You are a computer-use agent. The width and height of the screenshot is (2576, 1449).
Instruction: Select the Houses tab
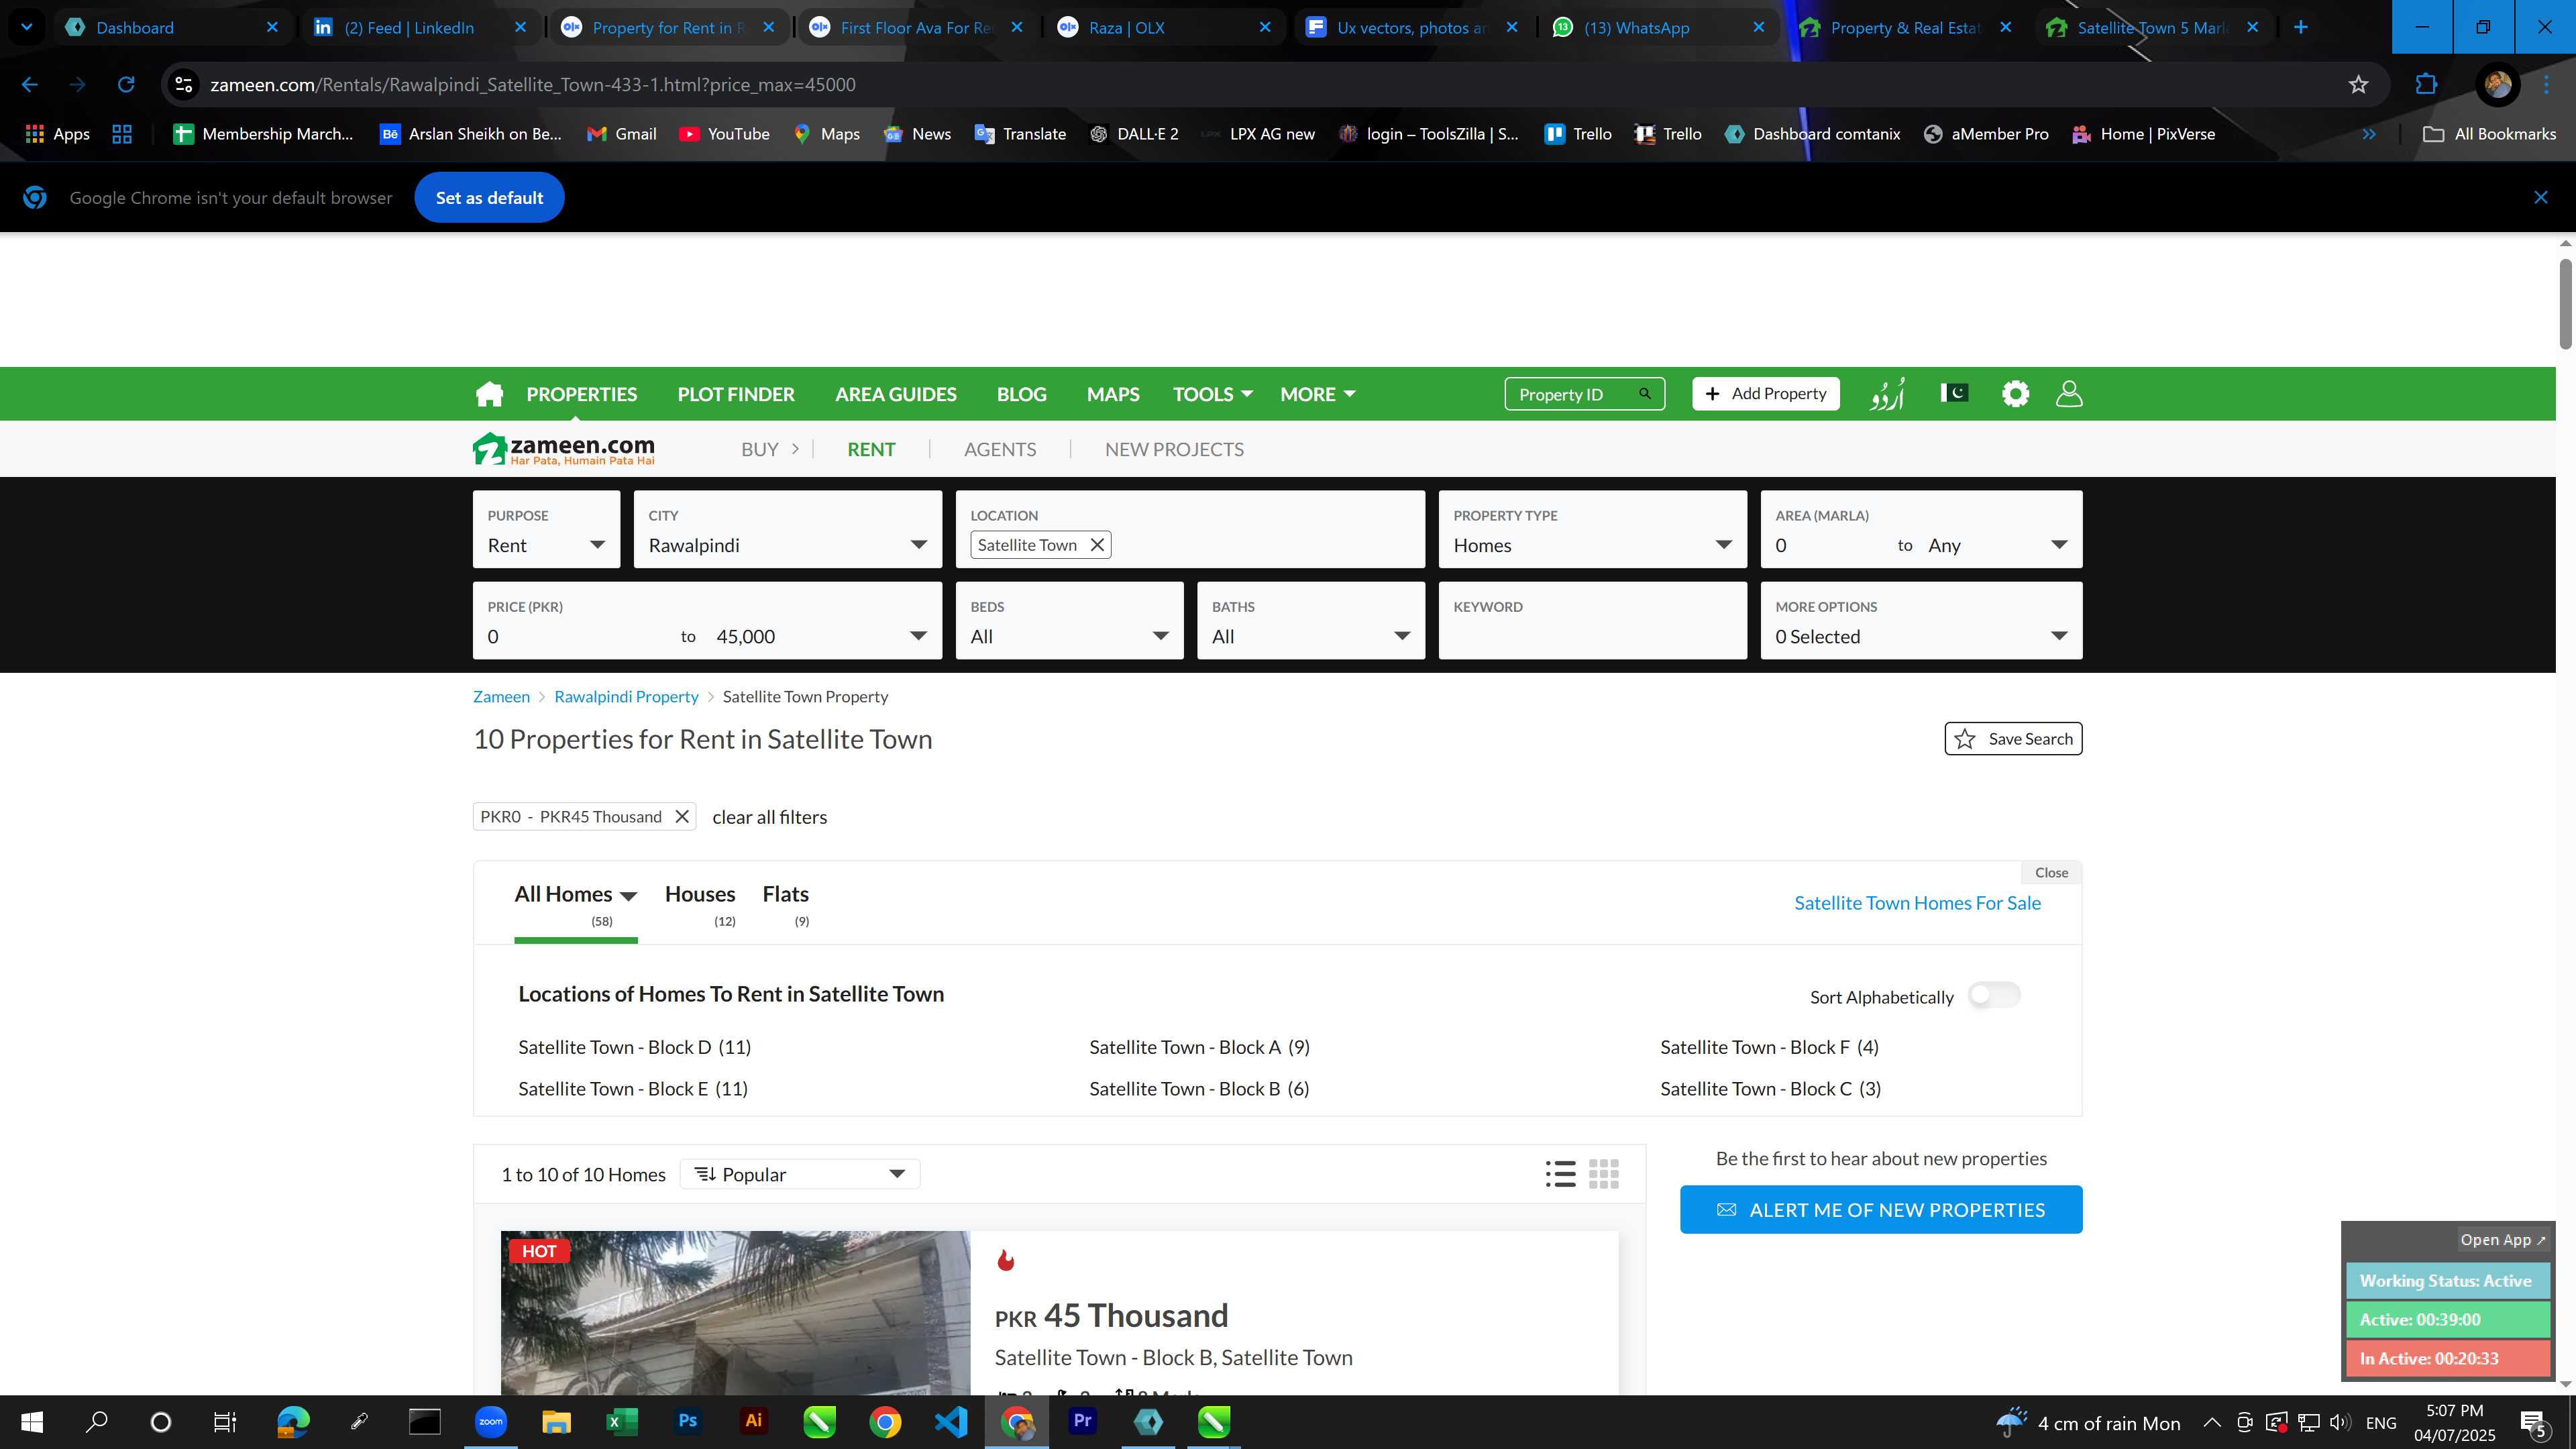pyautogui.click(x=700, y=903)
